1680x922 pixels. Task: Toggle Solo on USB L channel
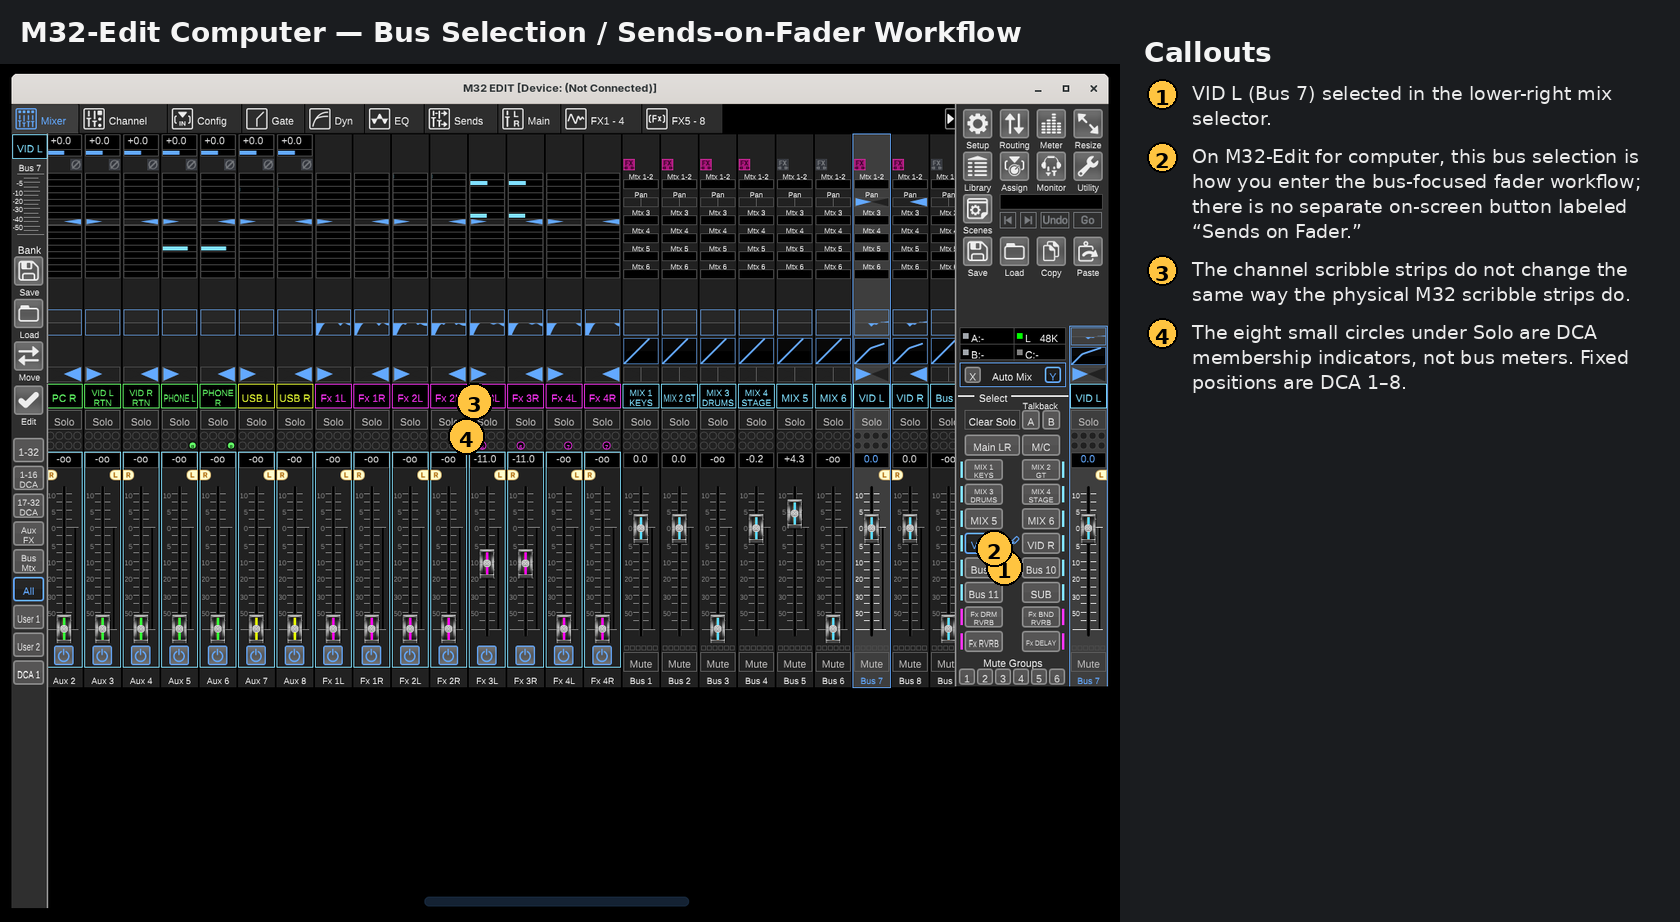point(256,422)
